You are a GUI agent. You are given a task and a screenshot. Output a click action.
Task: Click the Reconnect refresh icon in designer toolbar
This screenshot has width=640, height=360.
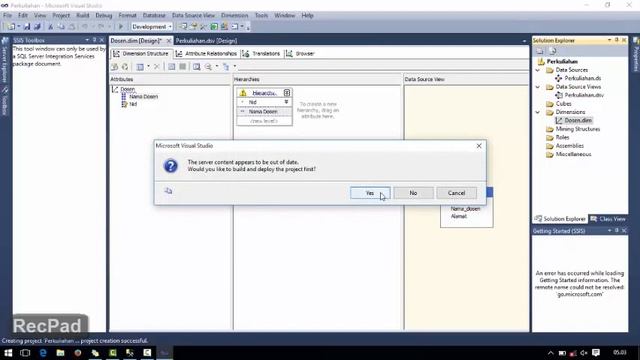pos(125,67)
